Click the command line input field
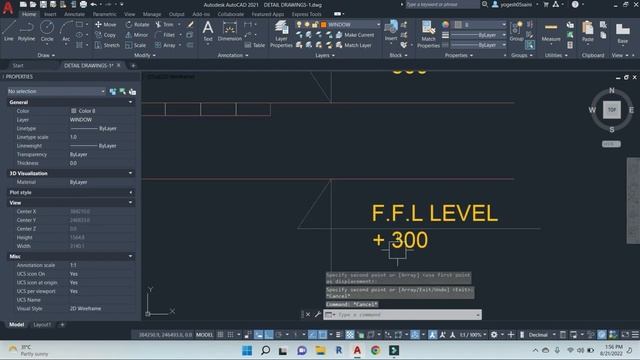 click(x=406, y=315)
